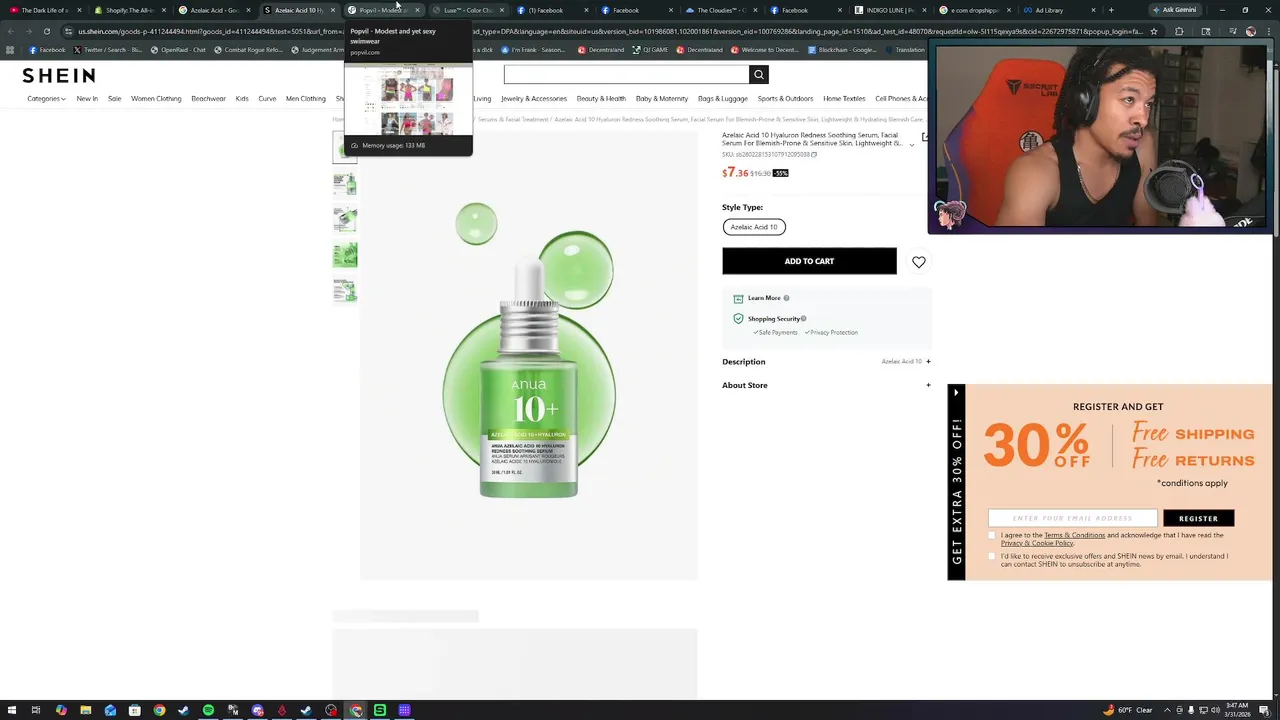Screen dimensions: 1280x720
Task: Open the Terms & Conditions link
Action: [x=1074, y=535]
